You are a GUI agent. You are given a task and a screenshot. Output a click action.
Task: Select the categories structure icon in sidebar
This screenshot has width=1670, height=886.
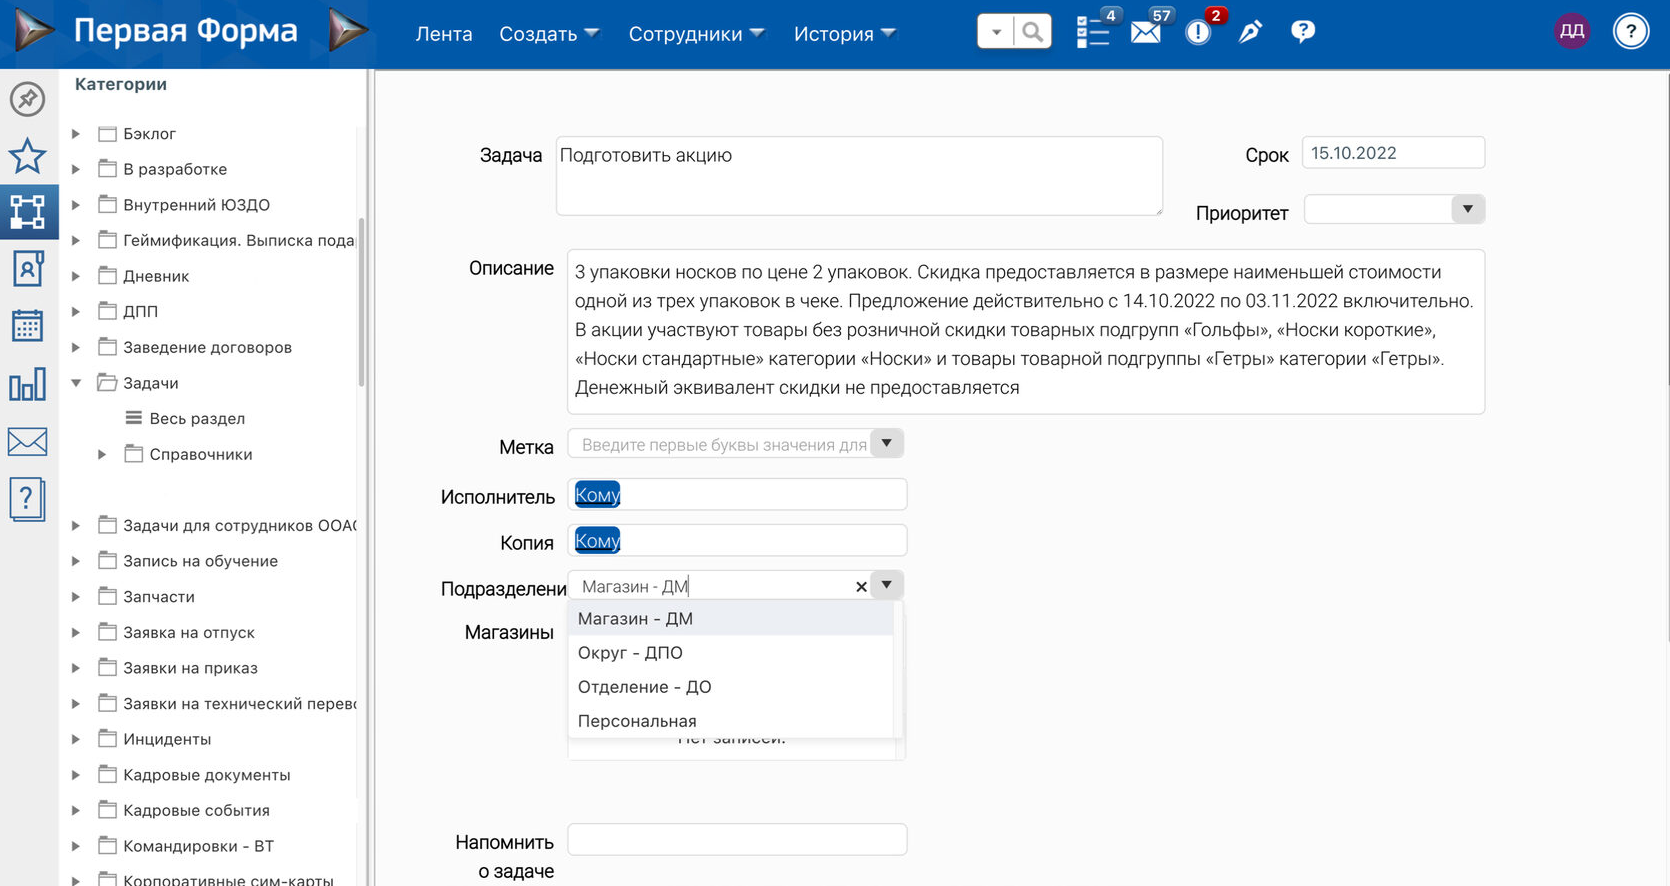coord(27,212)
